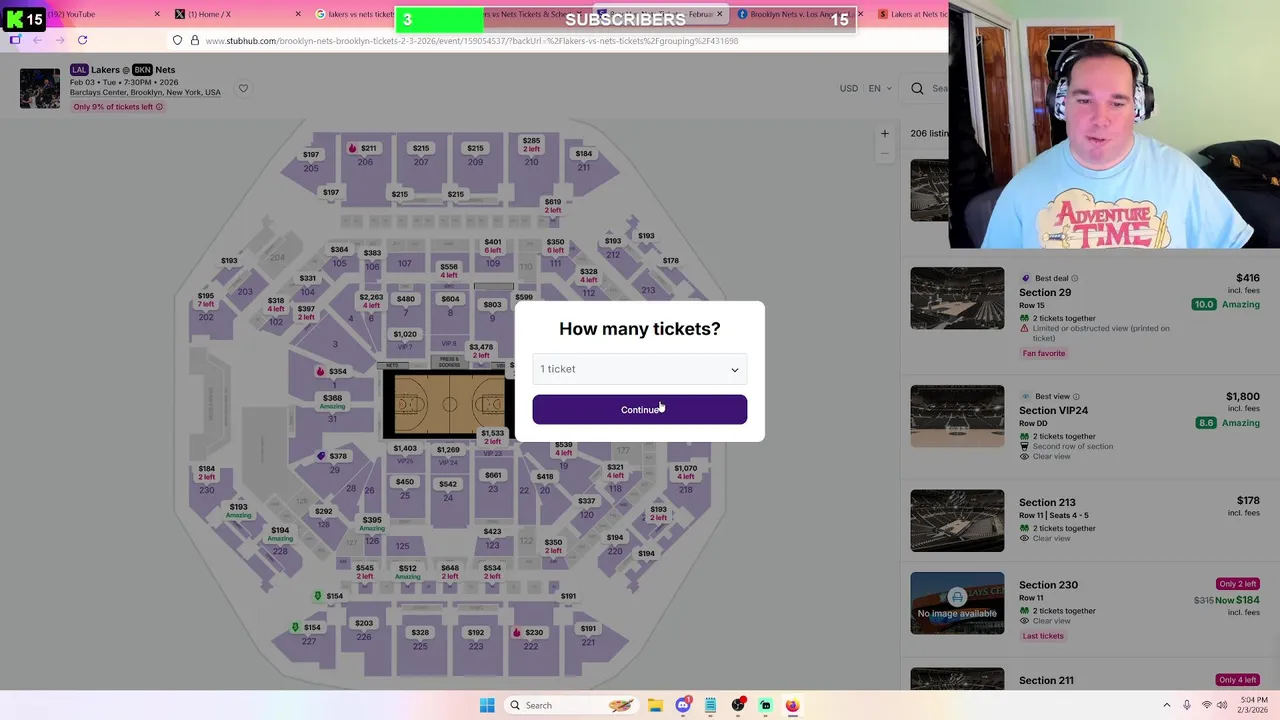Screen dimensions: 1280x720
Task: Click the $368 'Amazing' price marker
Action: pos(332,401)
